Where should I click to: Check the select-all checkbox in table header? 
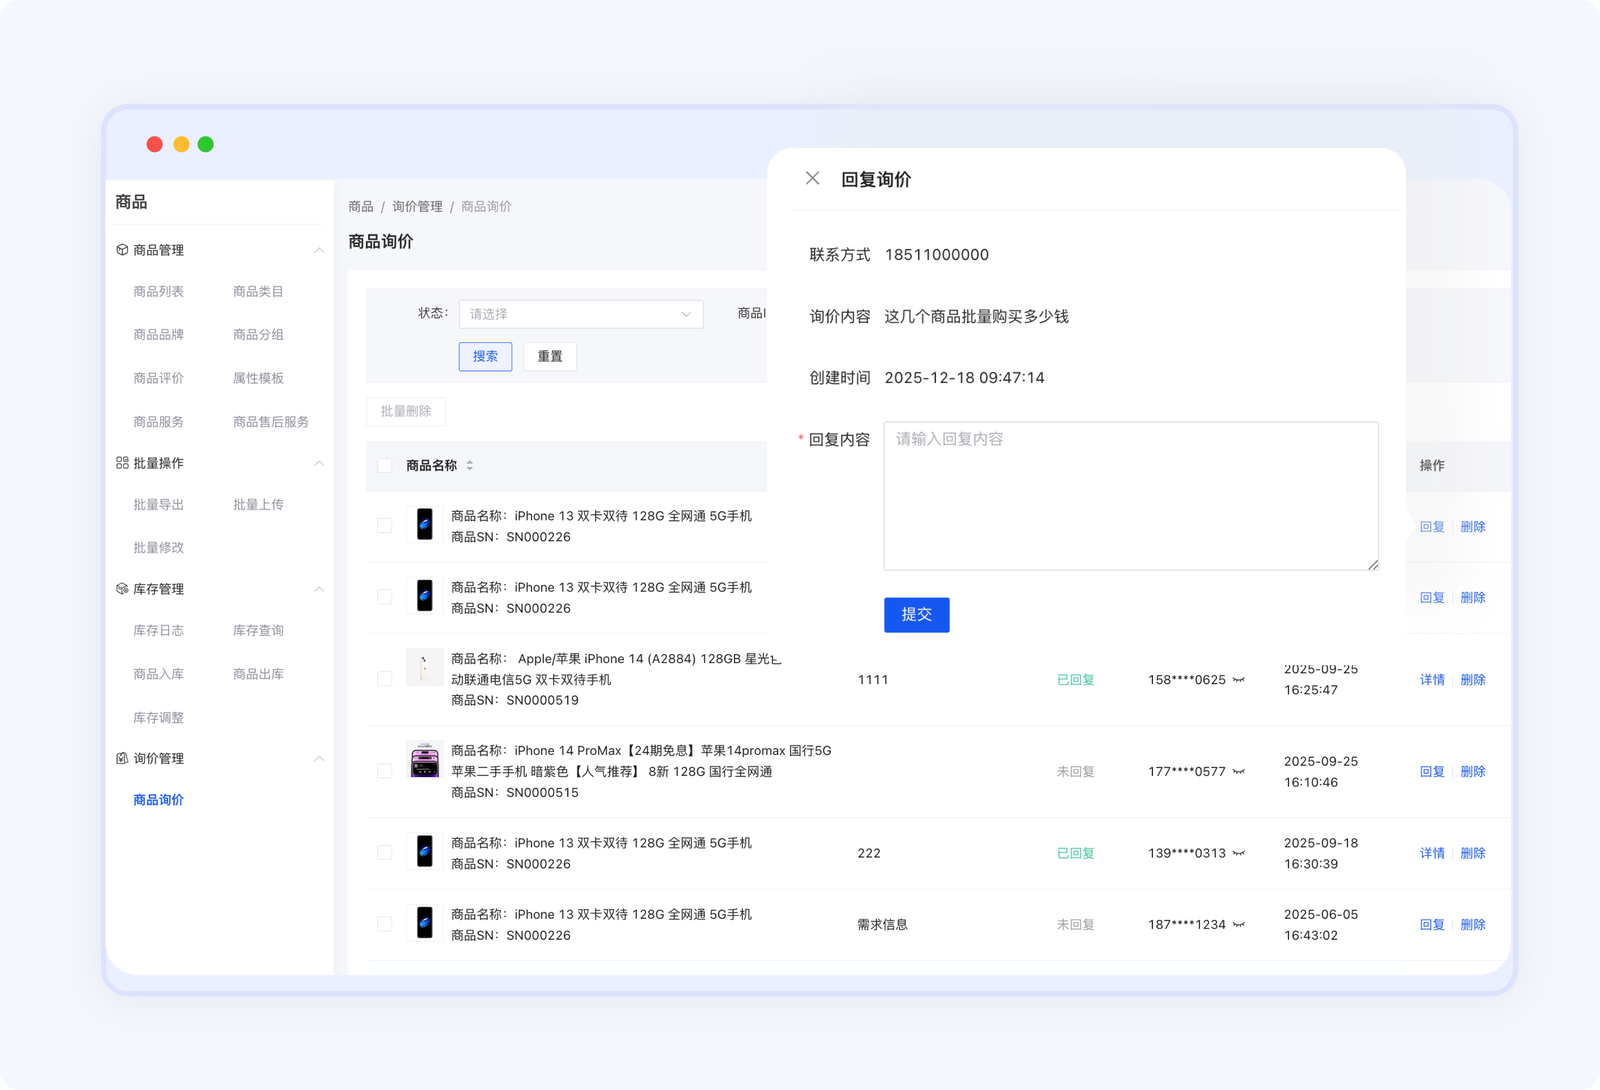pos(385,466)
